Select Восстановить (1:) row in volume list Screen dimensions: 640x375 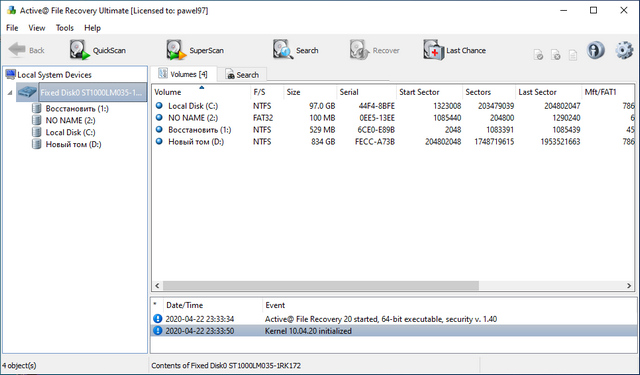(x=393, y=130)
